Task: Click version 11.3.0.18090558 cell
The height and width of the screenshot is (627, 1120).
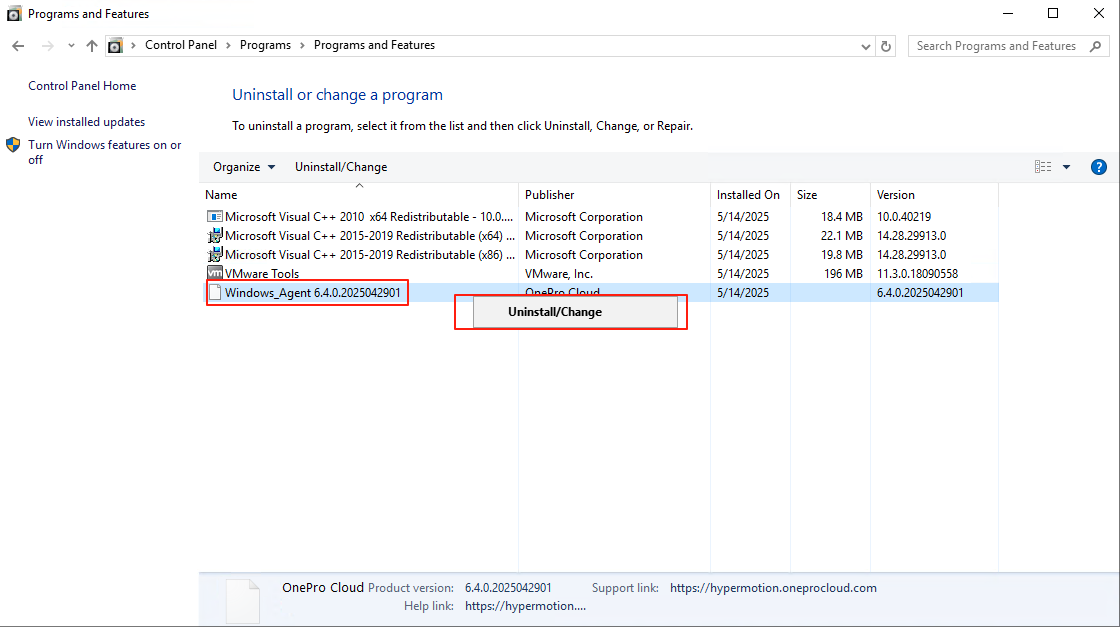Action: point(917,274)
